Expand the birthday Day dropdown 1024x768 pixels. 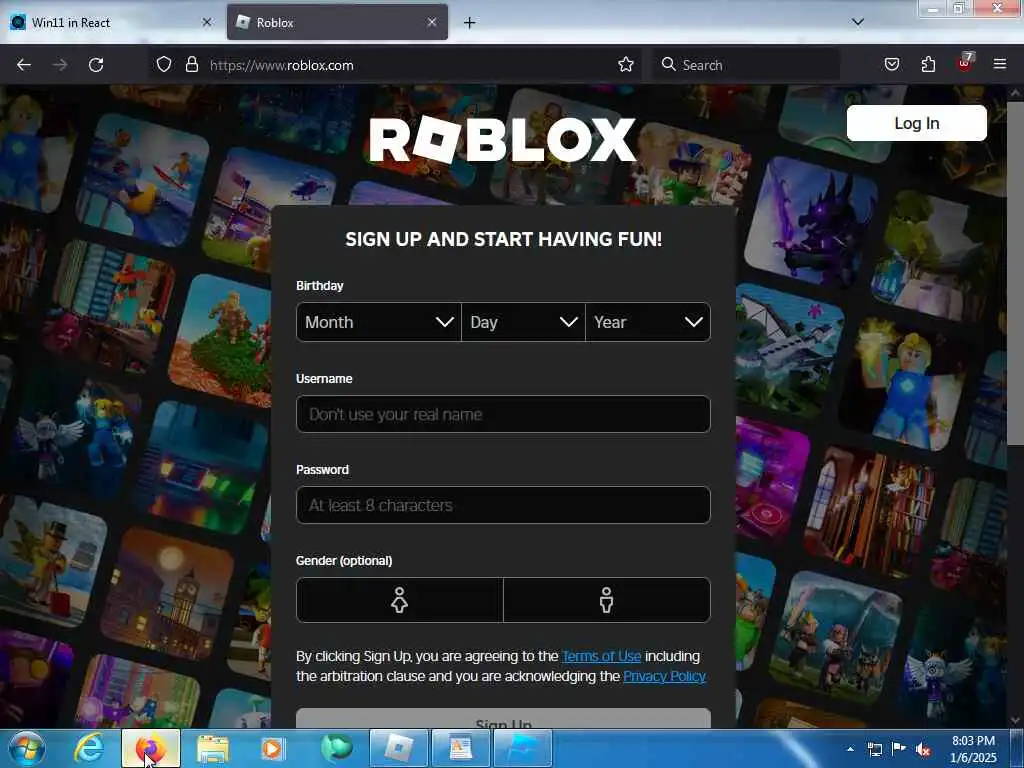pos(523,322)
